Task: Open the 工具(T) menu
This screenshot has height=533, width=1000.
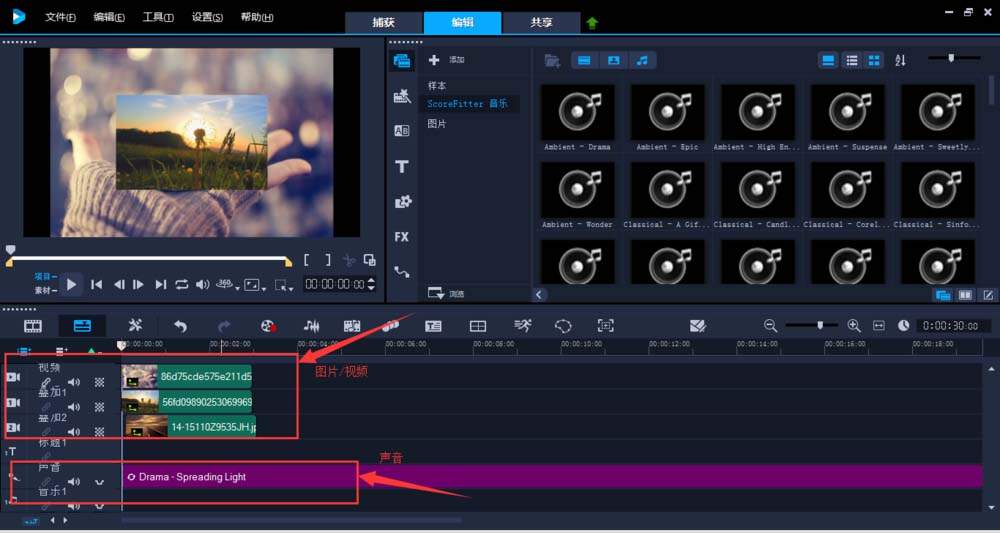Action: pyautogui.click(x=158, y=17)
